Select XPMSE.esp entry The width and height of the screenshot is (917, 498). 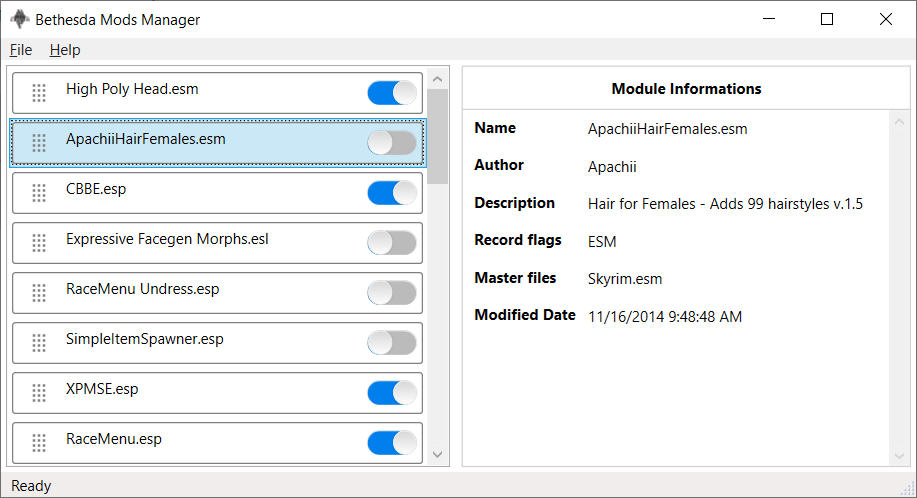[x=217, y=393]
